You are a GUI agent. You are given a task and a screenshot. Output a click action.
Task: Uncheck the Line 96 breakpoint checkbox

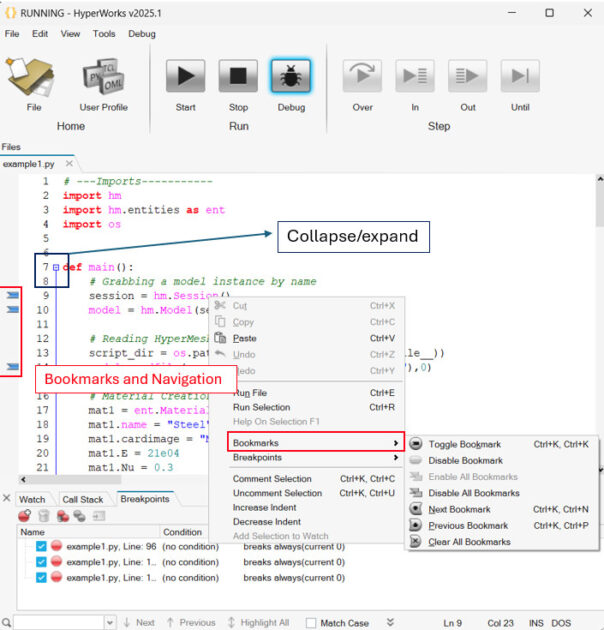(41, 547)
